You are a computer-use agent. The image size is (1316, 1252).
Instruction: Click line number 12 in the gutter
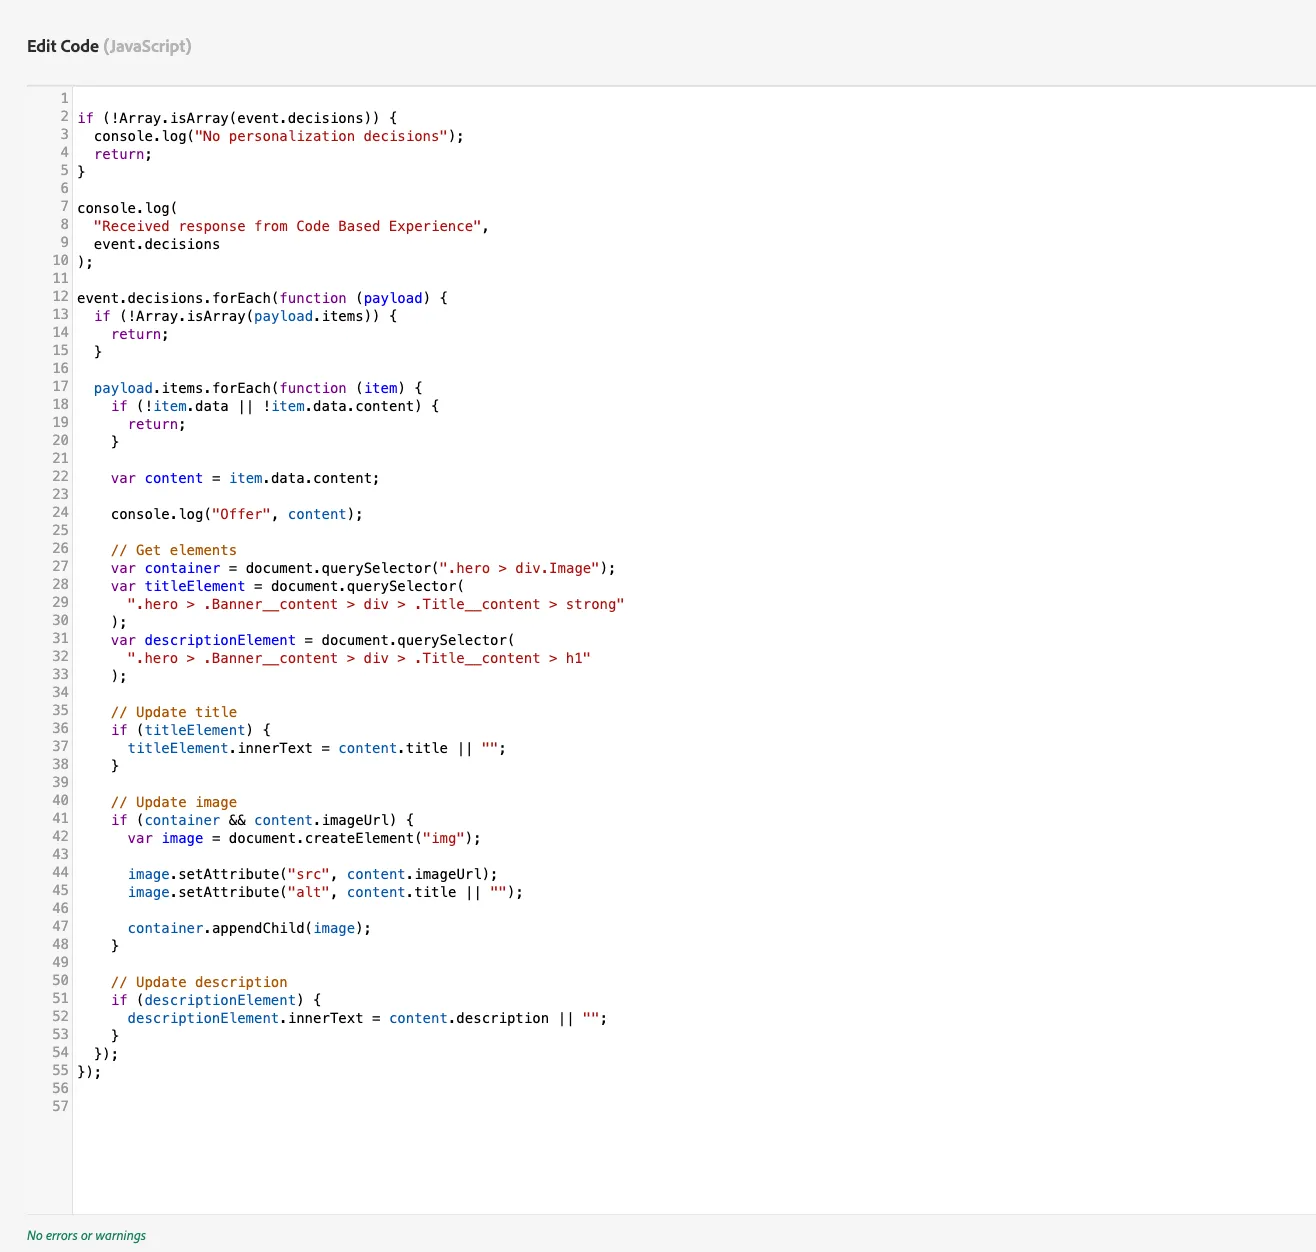point(61,296)
